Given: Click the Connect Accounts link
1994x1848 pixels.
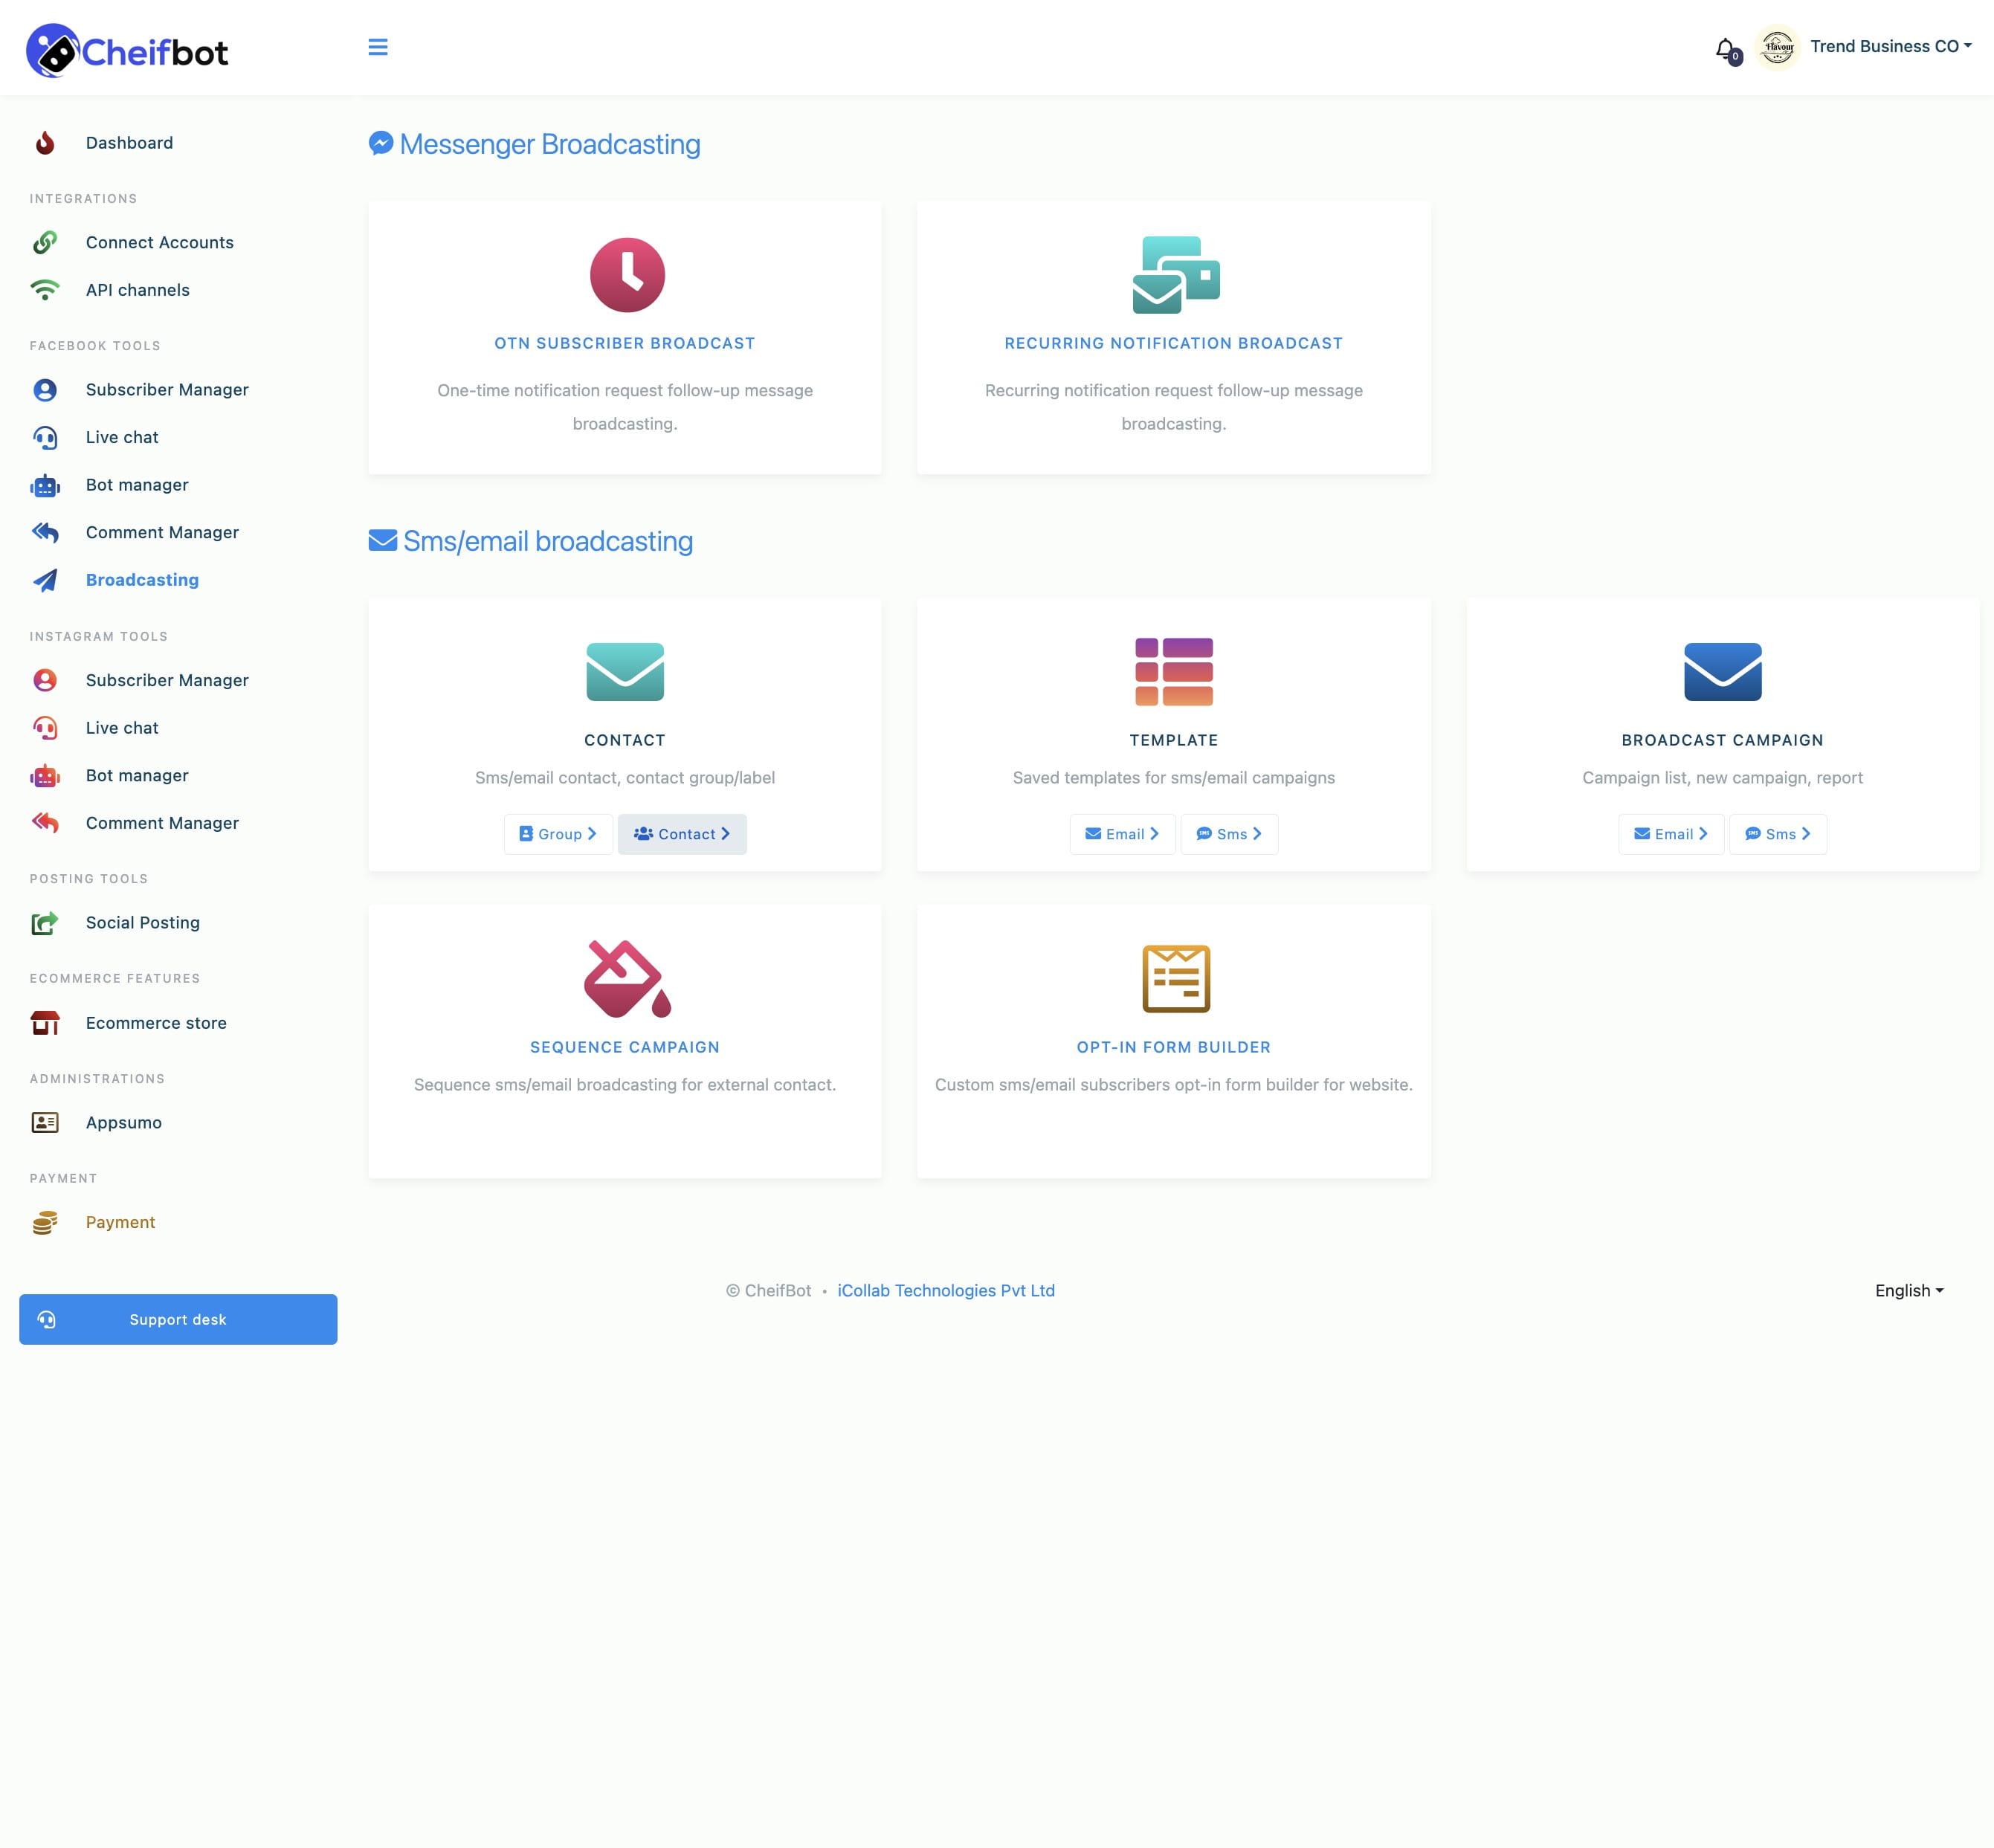Looking at the screenshot, I should point(158,242).
